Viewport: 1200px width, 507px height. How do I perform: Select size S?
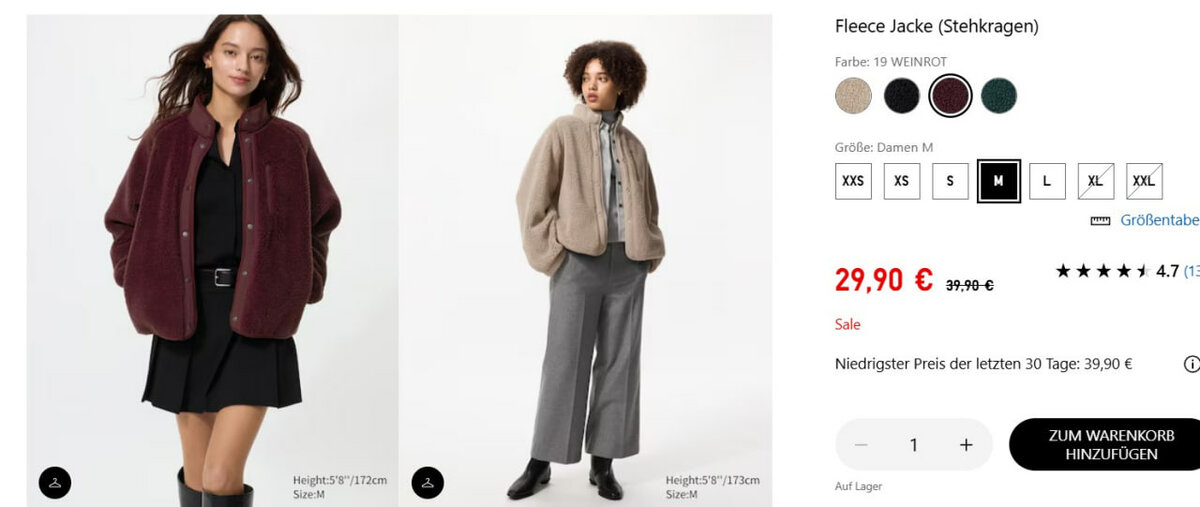[950, 181]
